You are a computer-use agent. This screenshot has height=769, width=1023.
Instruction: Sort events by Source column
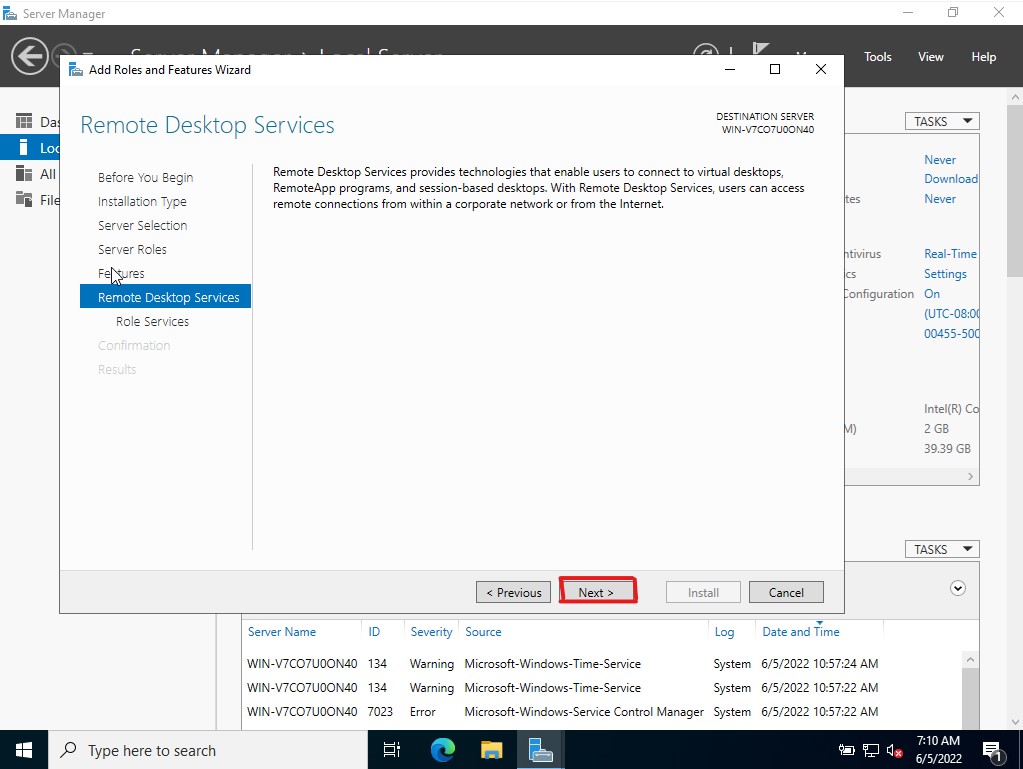click(483, 631)
